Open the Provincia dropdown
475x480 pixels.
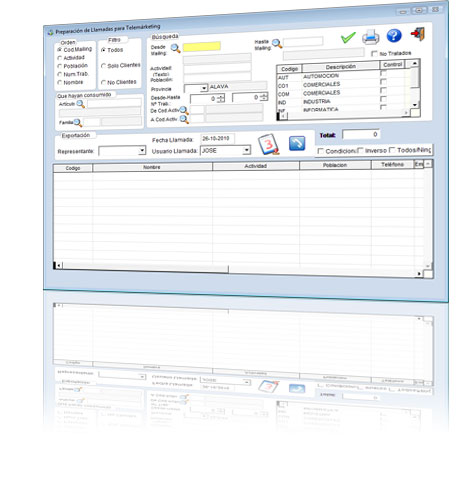204,88
